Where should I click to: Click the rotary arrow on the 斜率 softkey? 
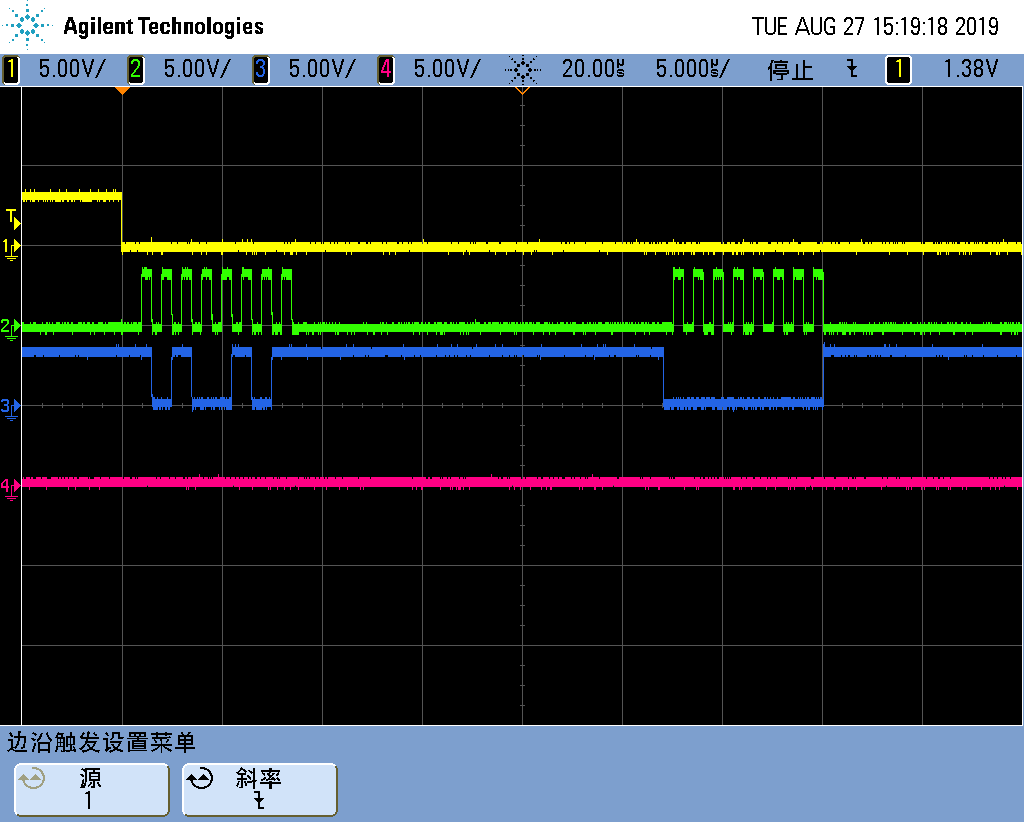click(199, 780)
